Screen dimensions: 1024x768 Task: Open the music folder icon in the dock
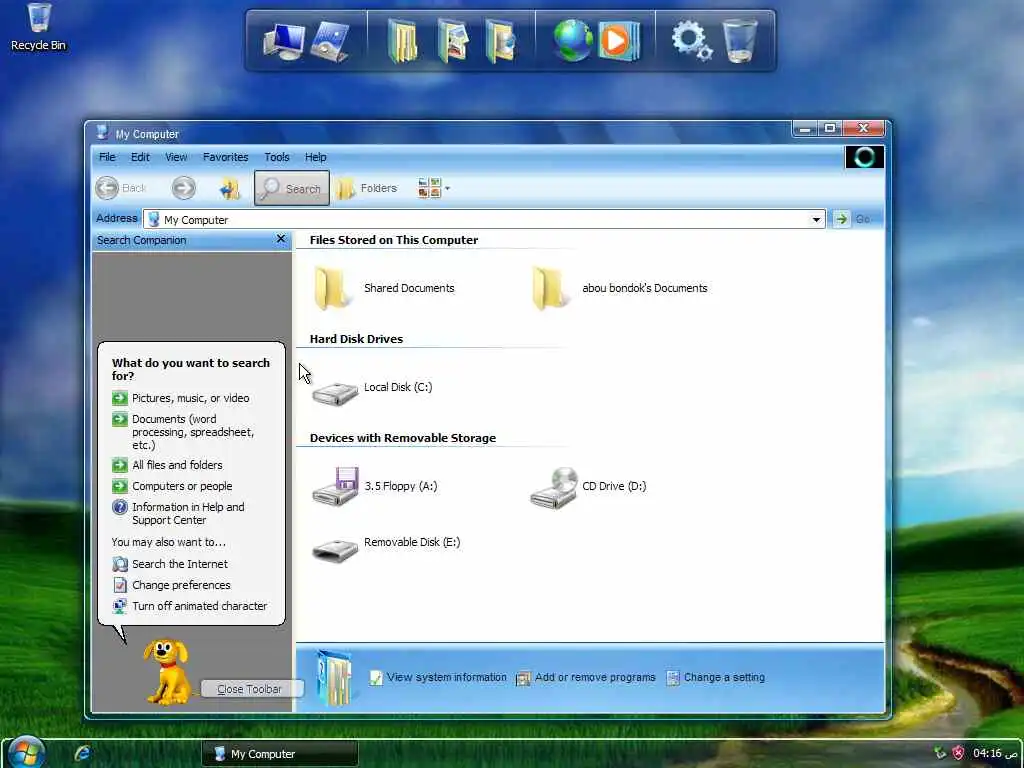click(x=500, y=42)
